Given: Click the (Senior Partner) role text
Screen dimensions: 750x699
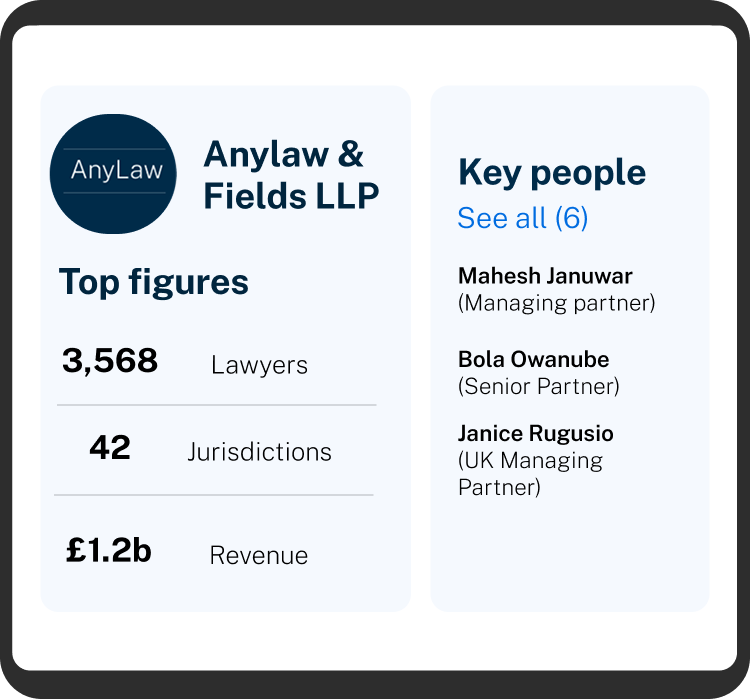Looking at the screenshot, I should [538, 386].
